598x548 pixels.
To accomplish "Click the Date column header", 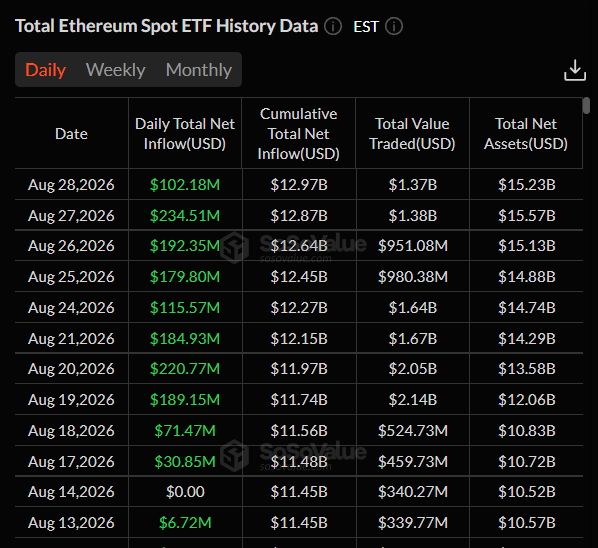I will 71,134.
